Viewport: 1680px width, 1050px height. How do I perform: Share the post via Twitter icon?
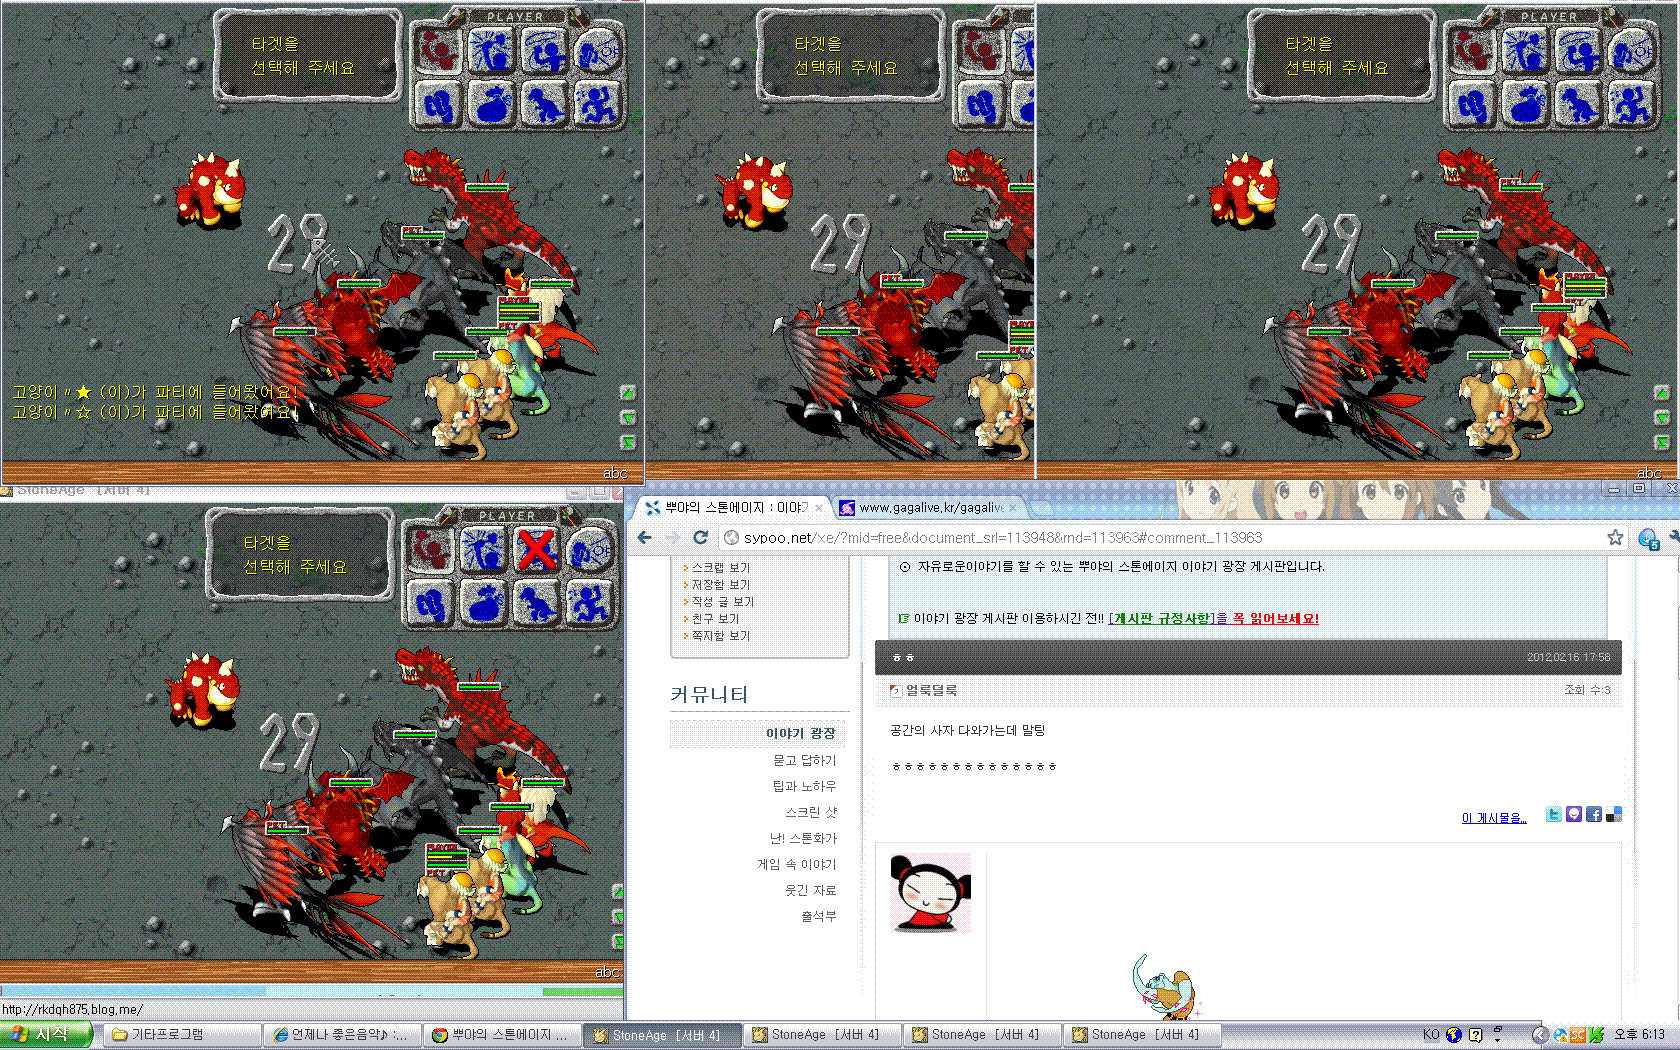point(1553,814)
